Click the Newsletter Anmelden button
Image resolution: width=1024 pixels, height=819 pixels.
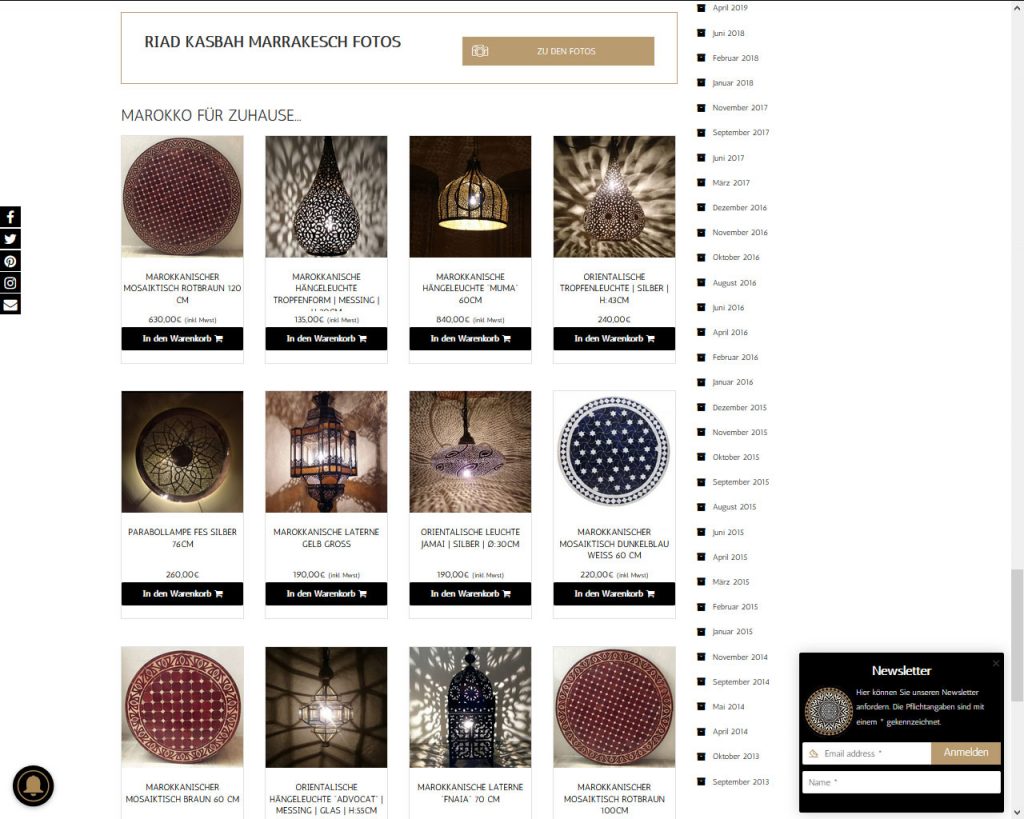[x=966, y=752]
